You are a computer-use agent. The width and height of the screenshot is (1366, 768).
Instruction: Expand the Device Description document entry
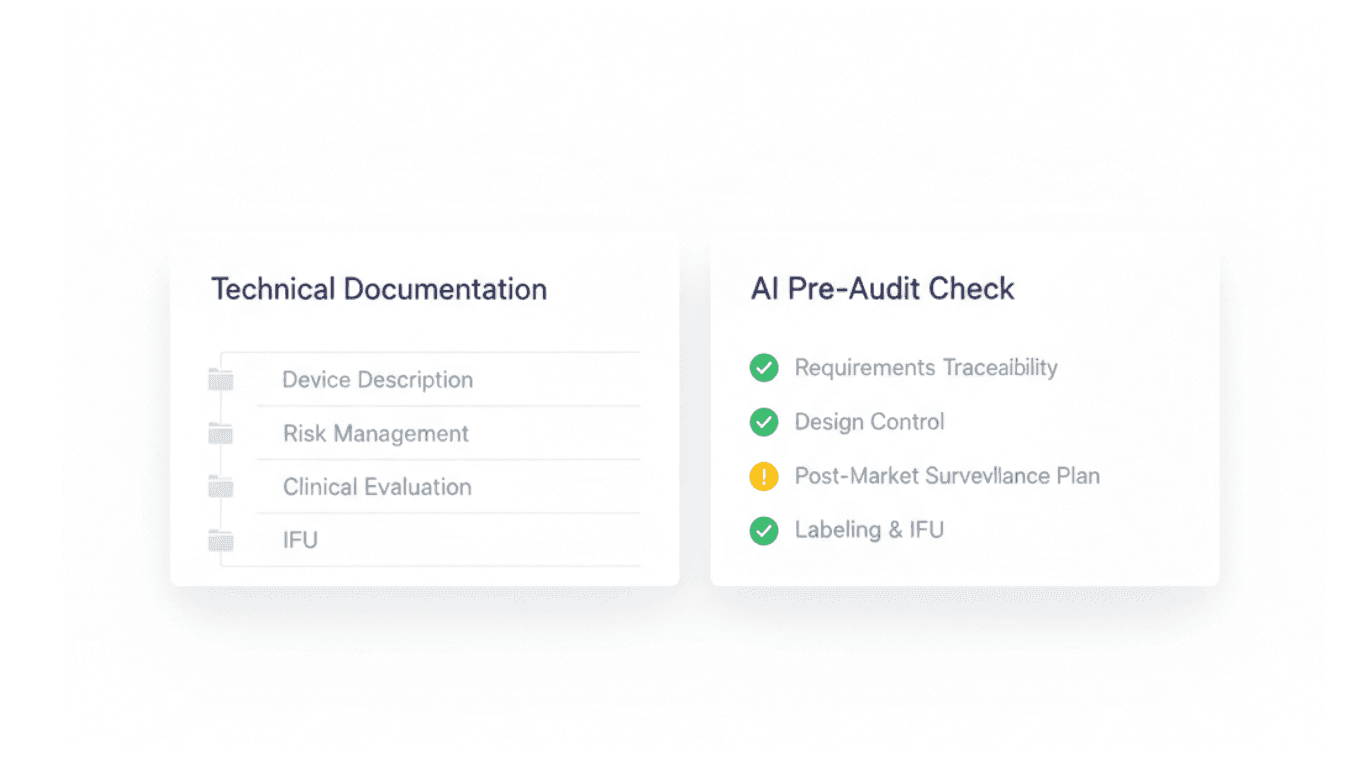377,380
